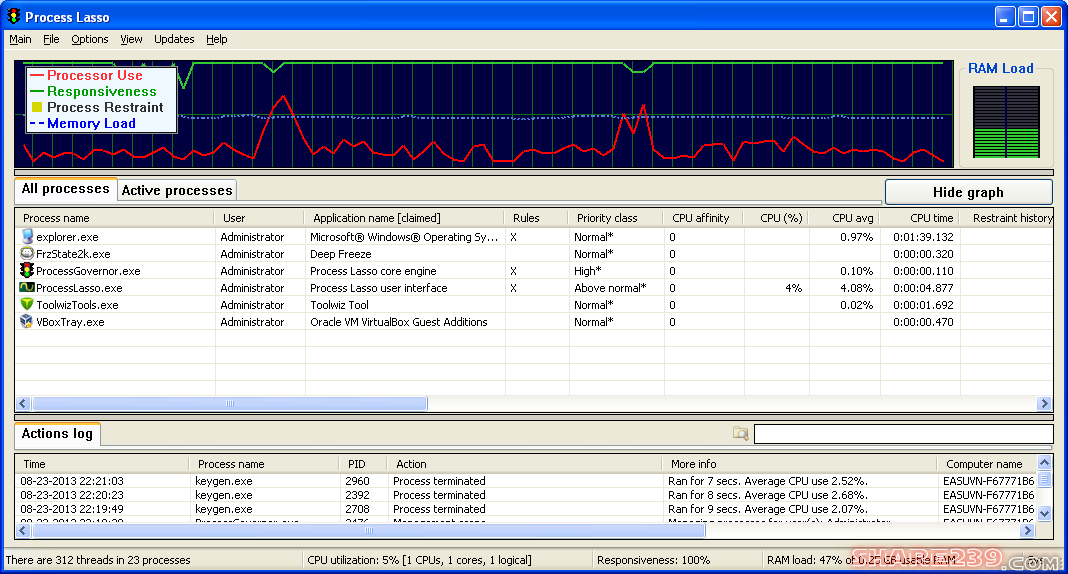Click the ProcessGovernor.exe traffic light icon
This screenshot has height=574, width=1068.
(x=27, y=270)
